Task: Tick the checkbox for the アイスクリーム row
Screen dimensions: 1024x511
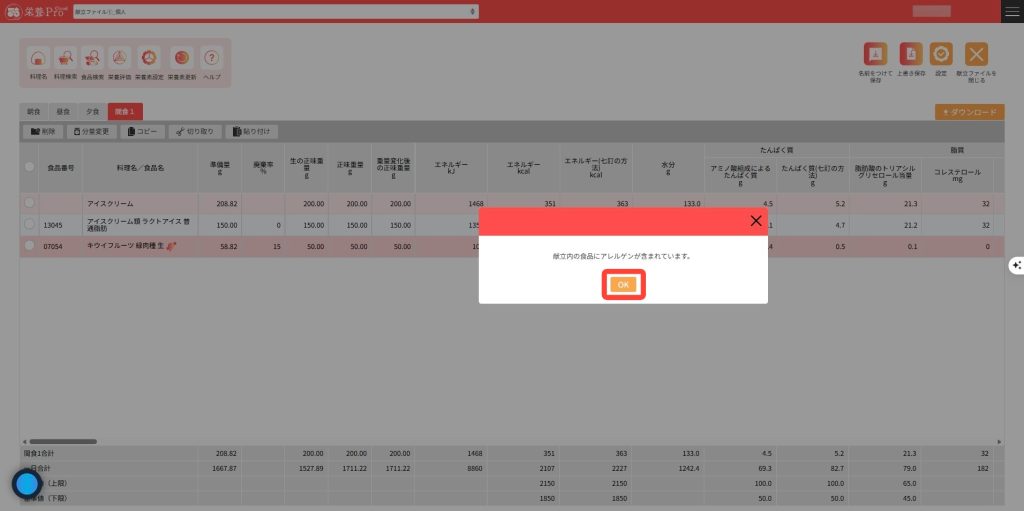Action: pyautogui.click(x=30, y=203)
